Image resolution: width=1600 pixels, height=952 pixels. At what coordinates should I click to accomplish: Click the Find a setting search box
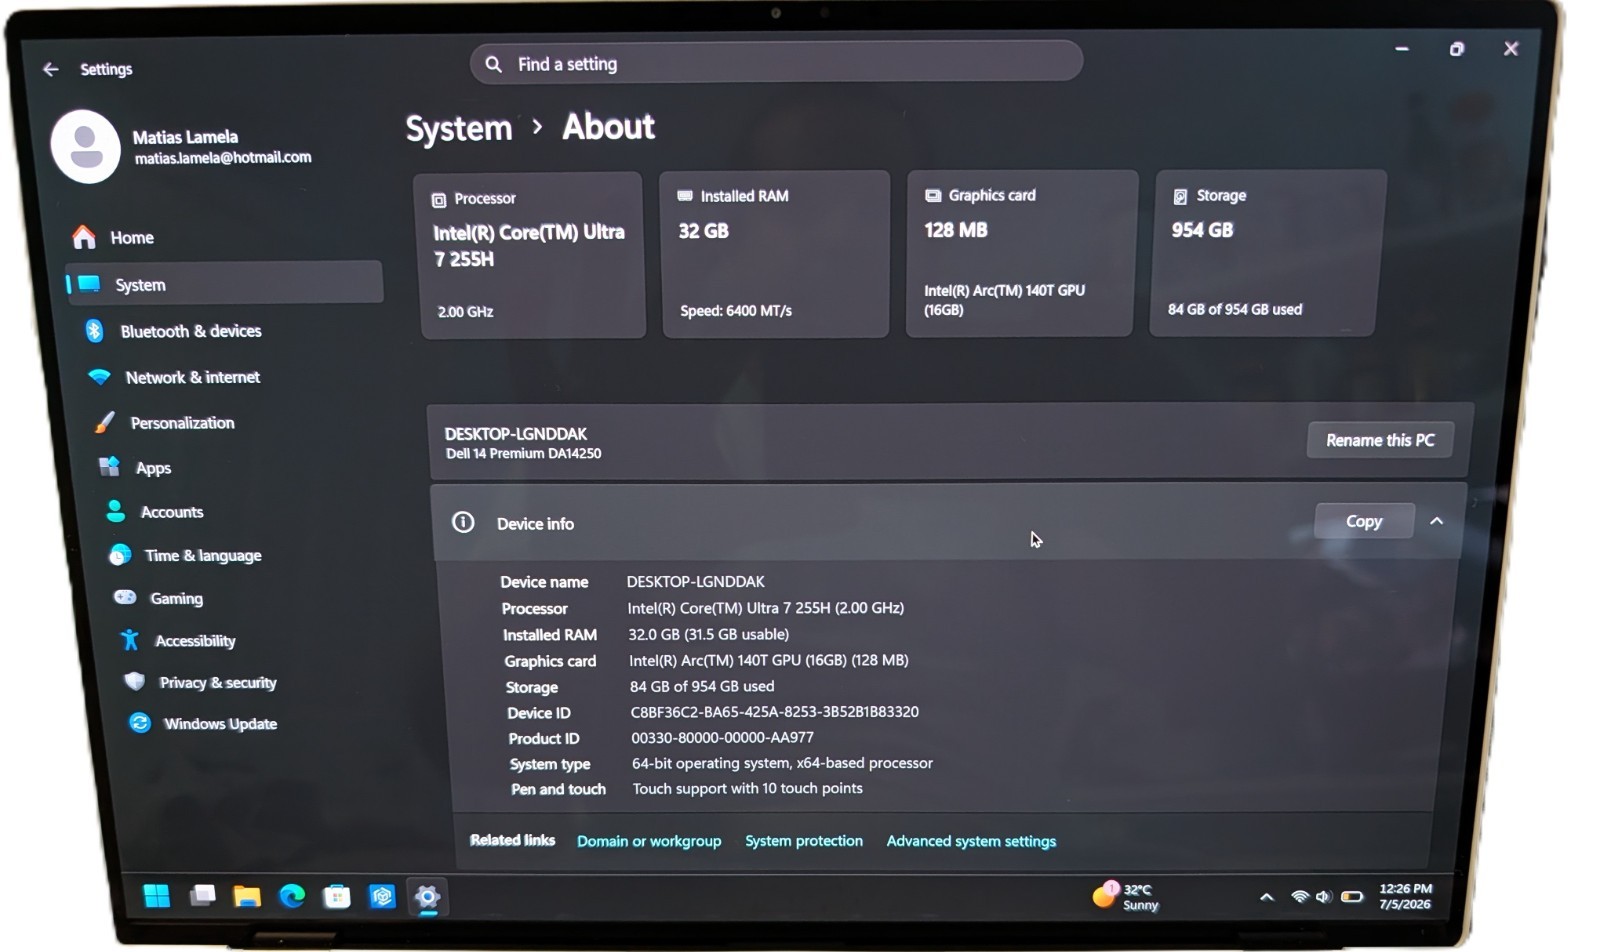coord(777,63)
